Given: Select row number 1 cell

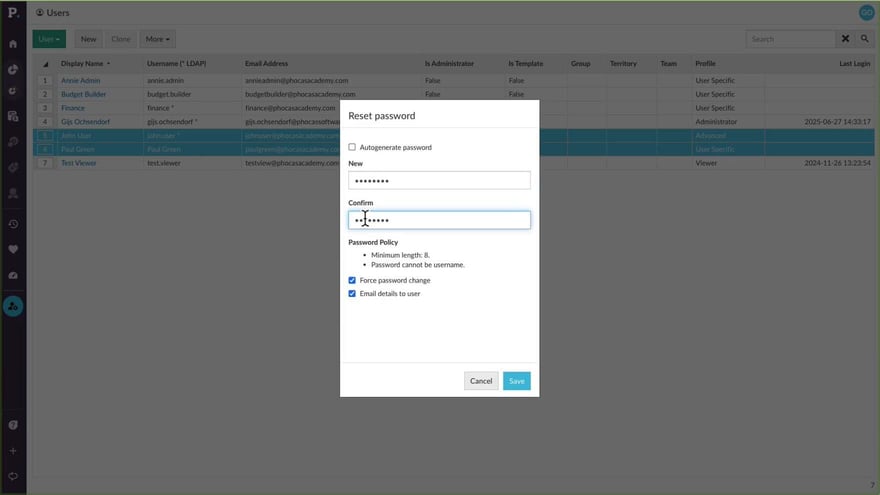Looking at the screenshot, I should pos(45,80).
